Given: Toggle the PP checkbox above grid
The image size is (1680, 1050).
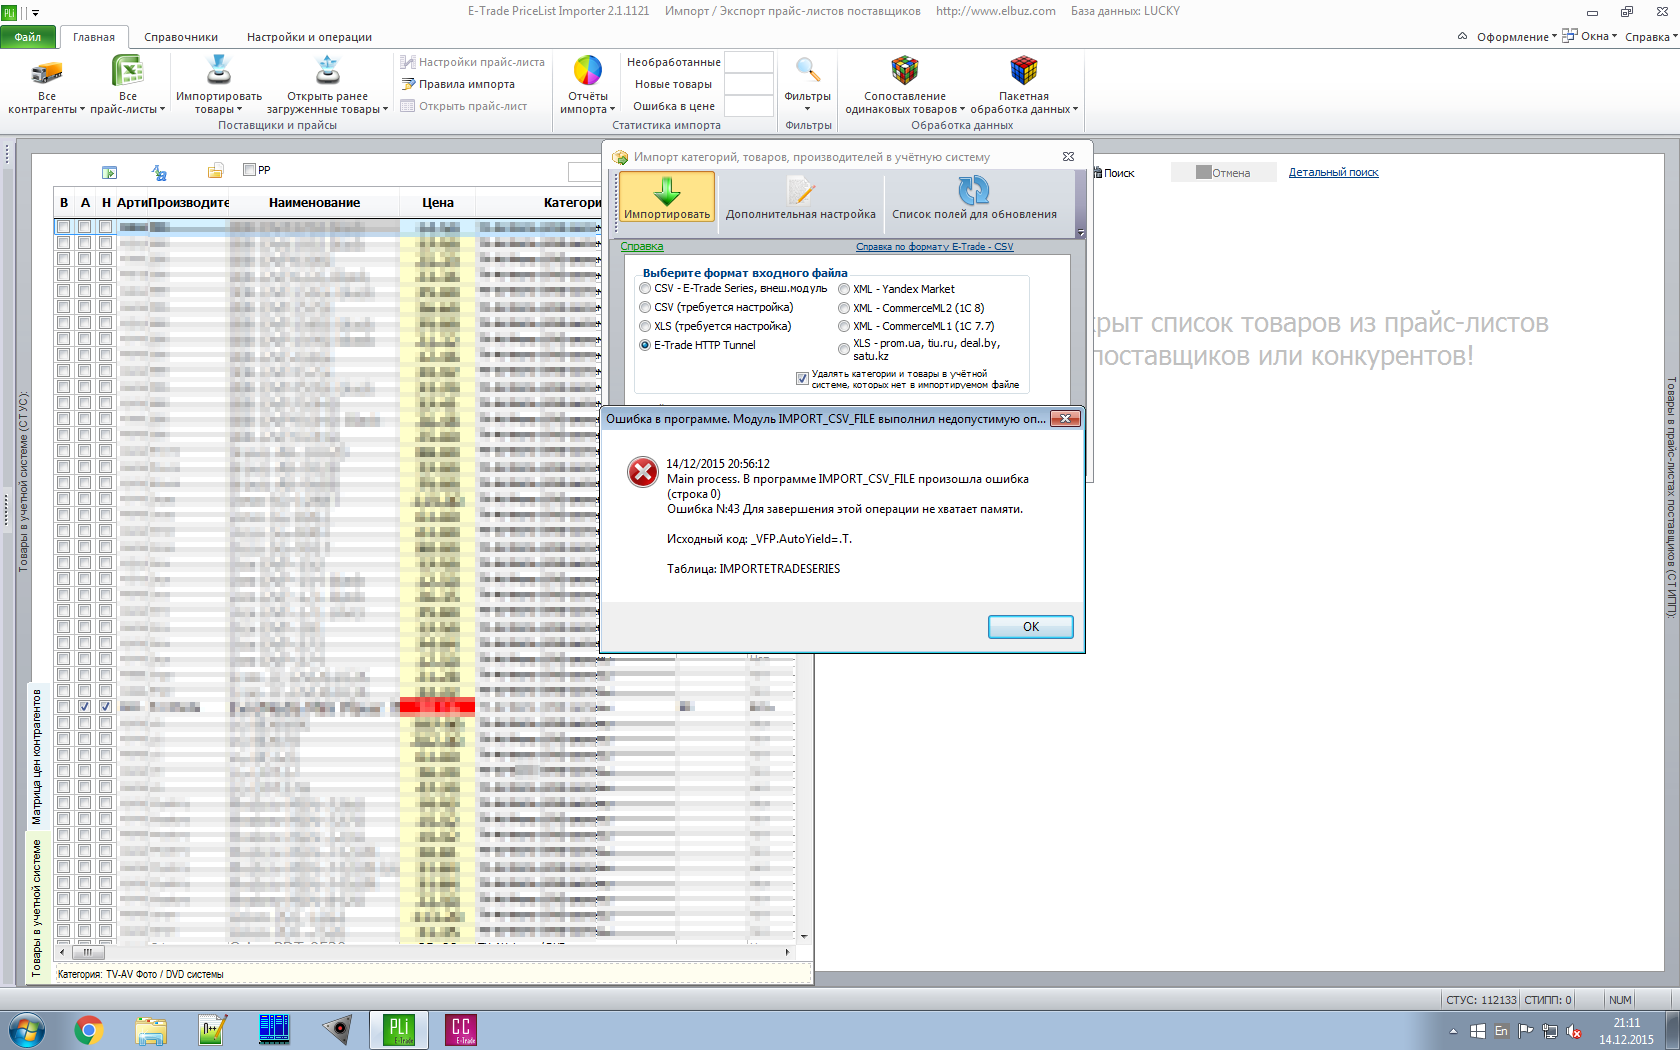Looking at the screenshot, I should [x=250, y=170].
